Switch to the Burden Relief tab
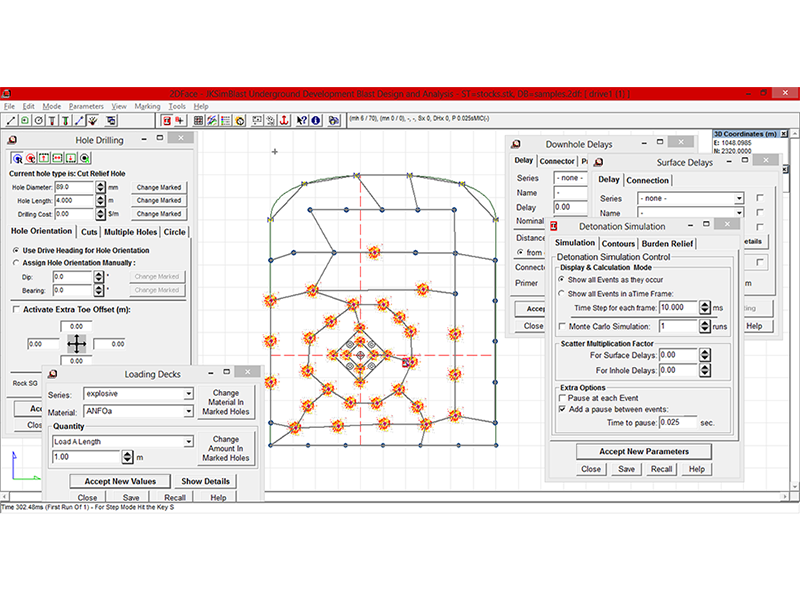Viewport: 800px width, 600px height. (669, 243)
